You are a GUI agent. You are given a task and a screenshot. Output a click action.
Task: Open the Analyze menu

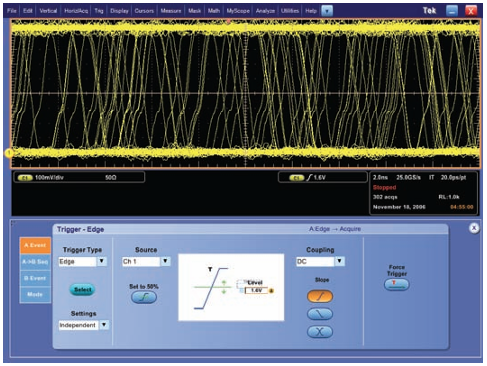click(x=265, y=11)
